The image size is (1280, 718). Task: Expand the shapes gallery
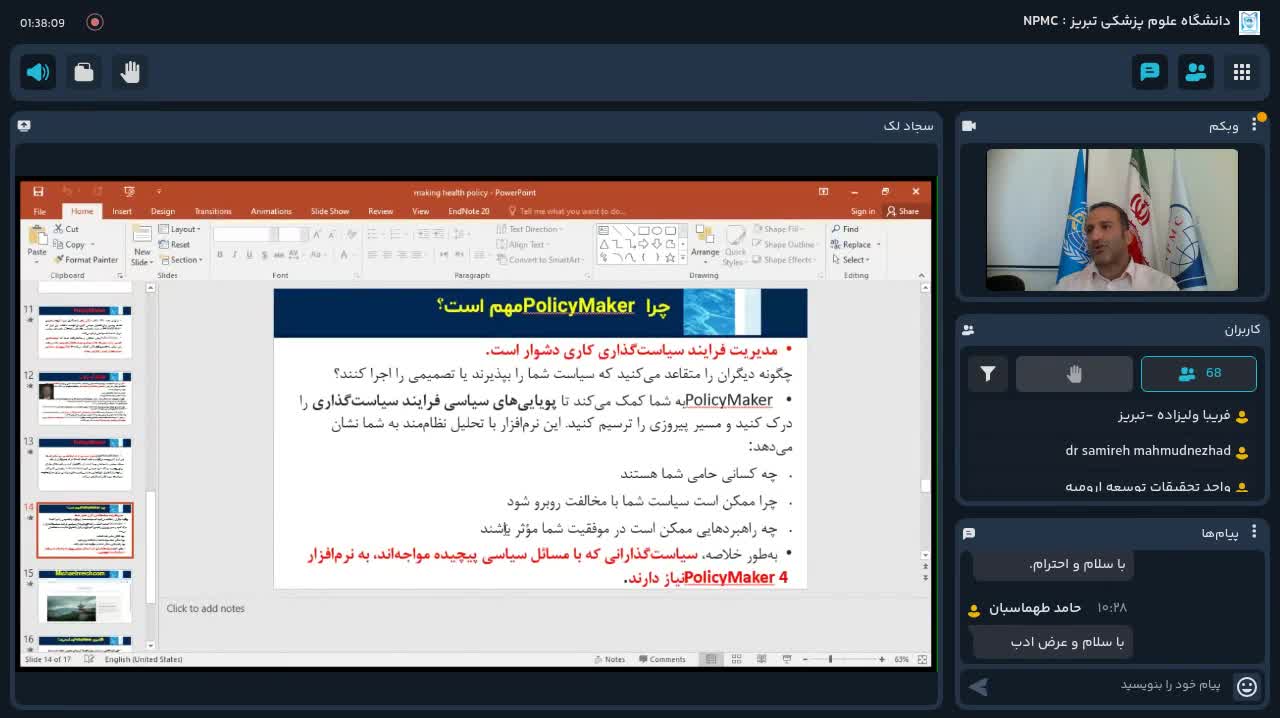tap(683, 258)
